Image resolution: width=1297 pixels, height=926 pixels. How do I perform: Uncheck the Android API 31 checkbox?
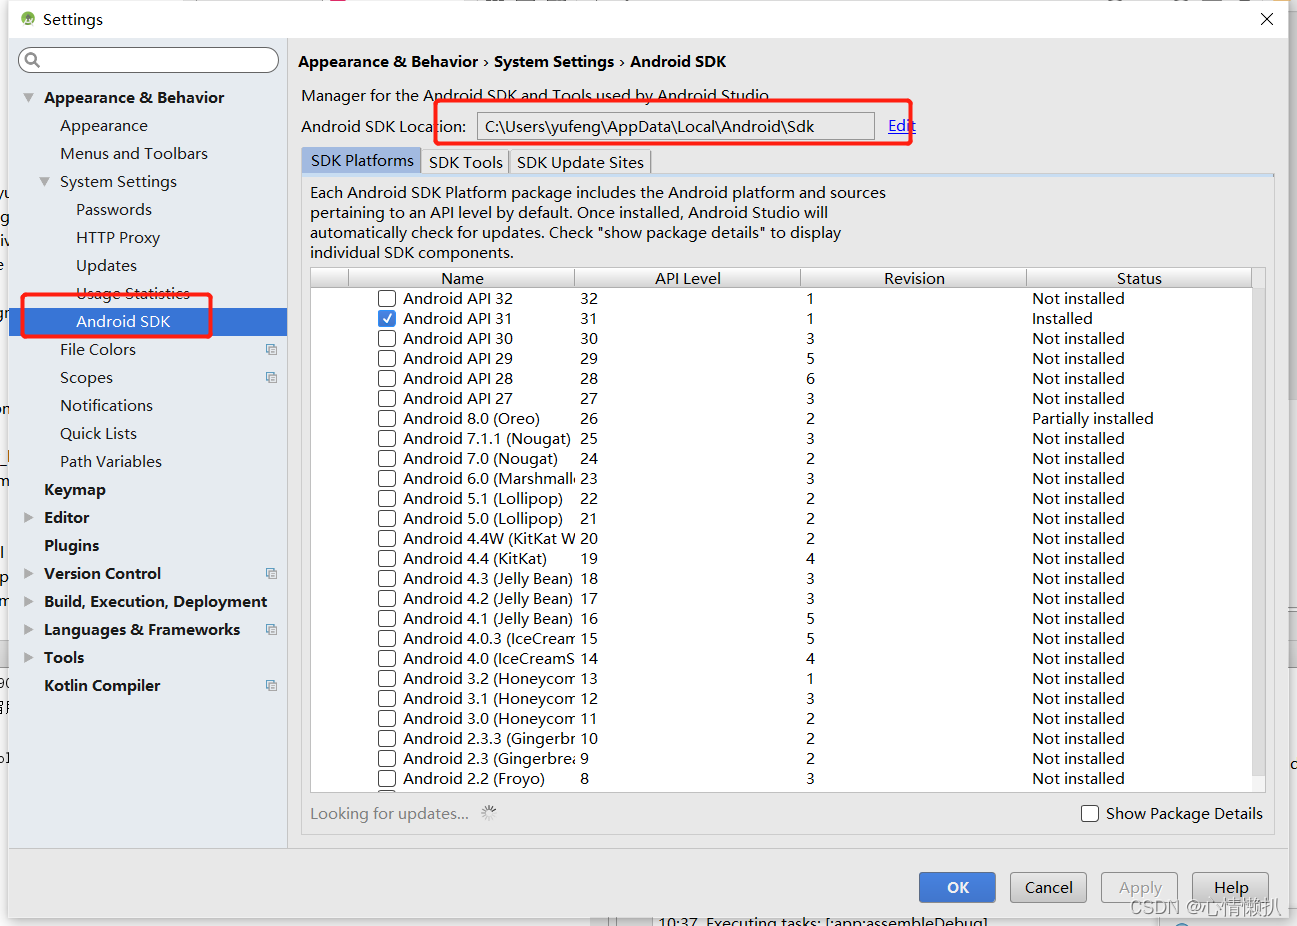387,318
